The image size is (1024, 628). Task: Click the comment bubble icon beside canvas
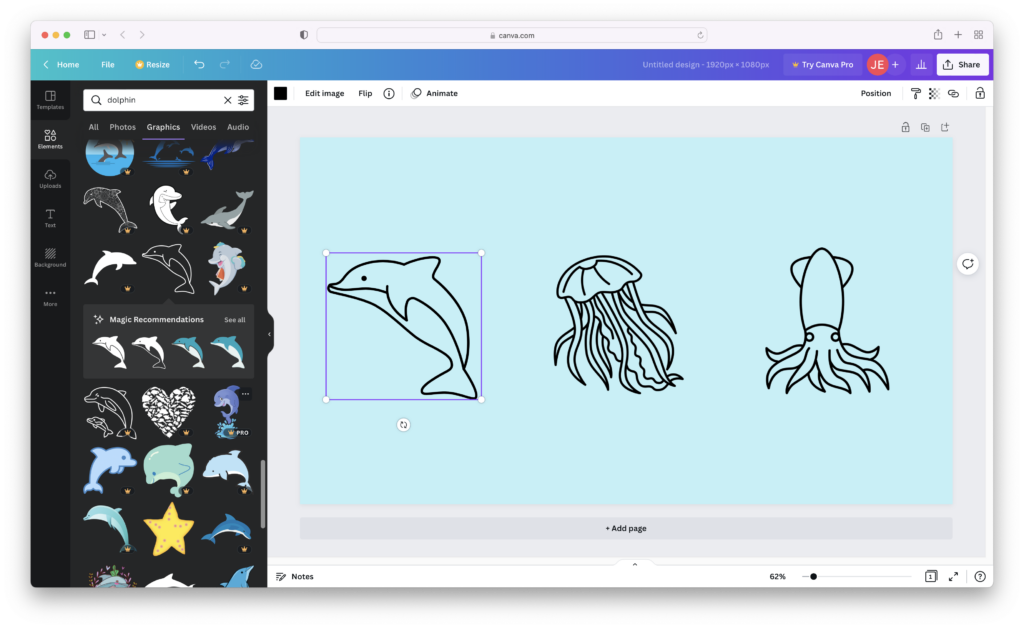click(x=968, y=264)
